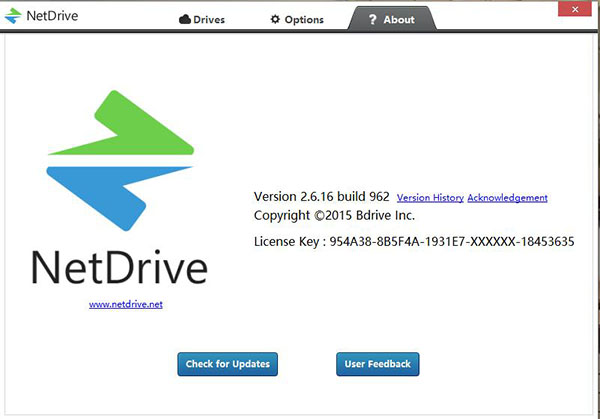Click the NetDrive title text in title bar
Screen dimensions: 600x419
(x=52, y=16)
